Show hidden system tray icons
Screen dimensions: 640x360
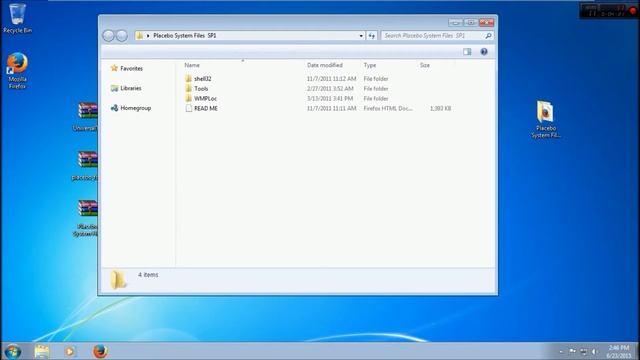(561, 352)
